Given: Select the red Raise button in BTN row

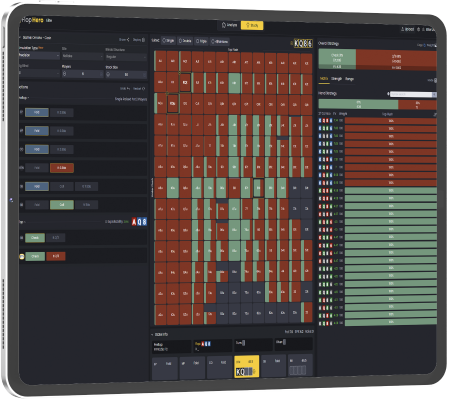Looking at the screenshot, I should pos(62,168).
